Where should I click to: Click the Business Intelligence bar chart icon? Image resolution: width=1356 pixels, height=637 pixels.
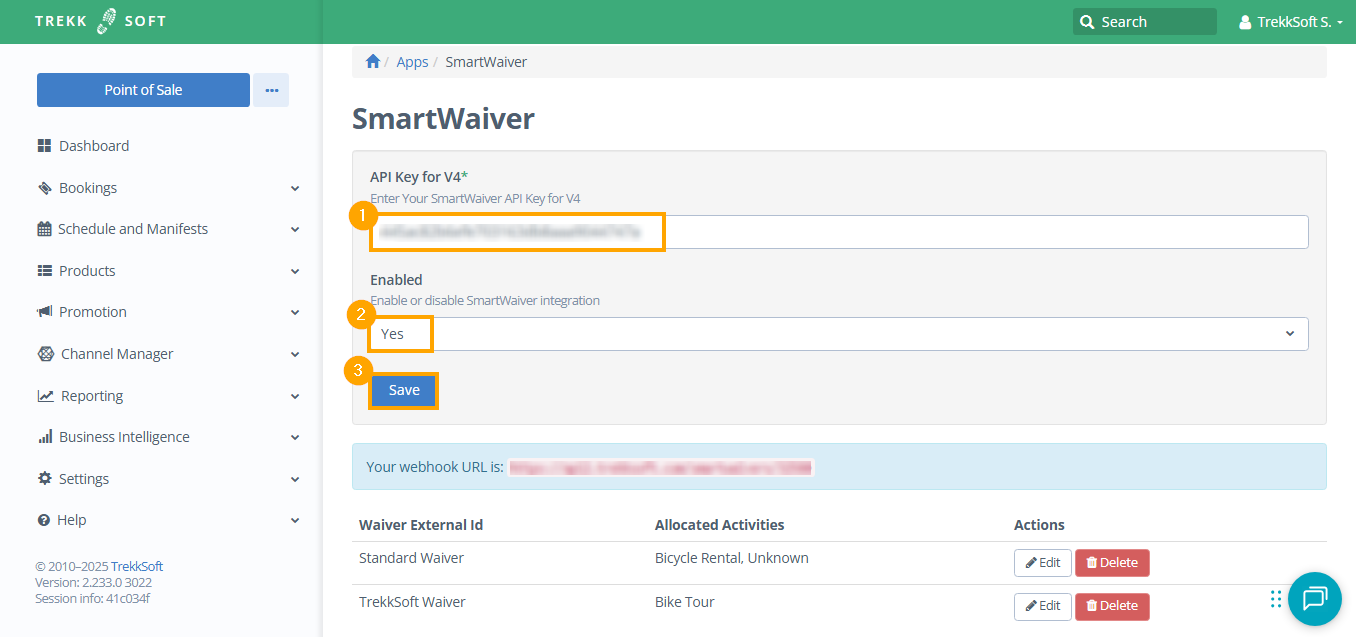pos(44,437)
